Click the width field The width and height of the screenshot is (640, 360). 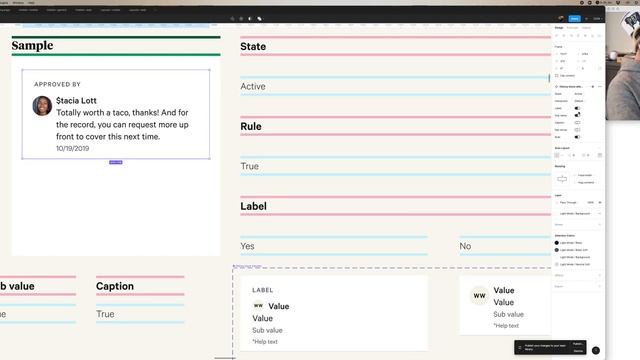click(564, 61)
